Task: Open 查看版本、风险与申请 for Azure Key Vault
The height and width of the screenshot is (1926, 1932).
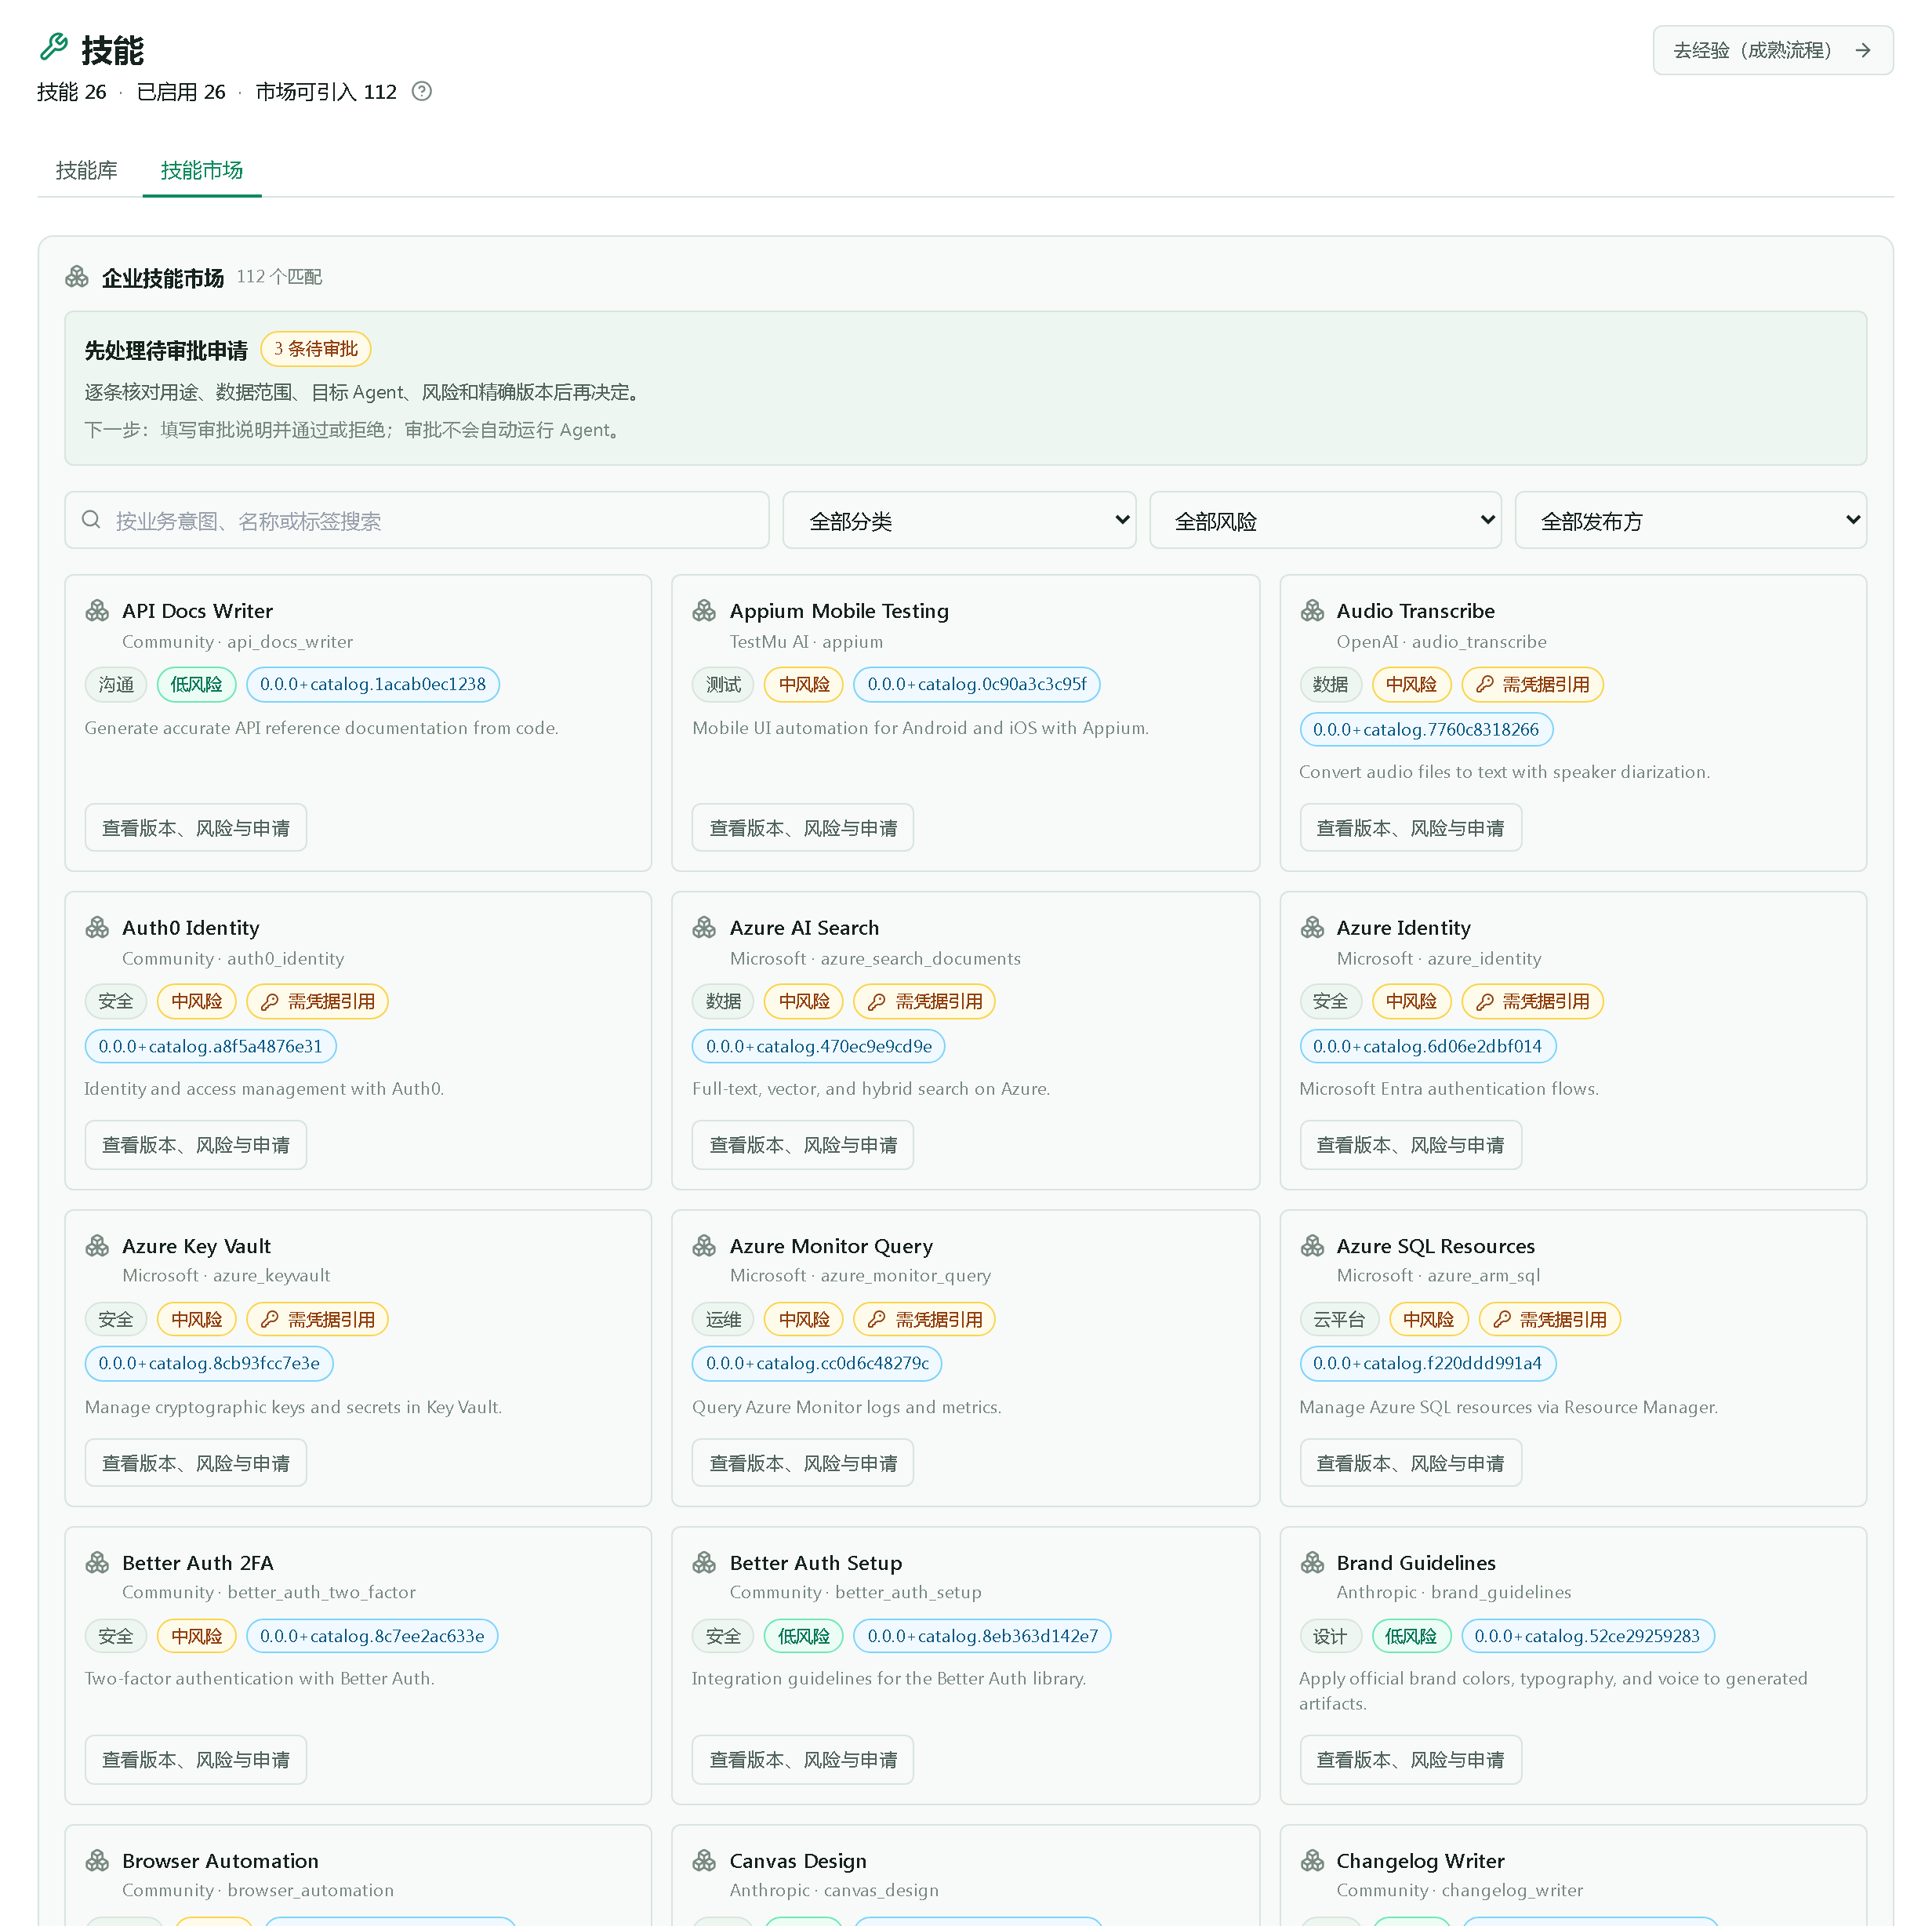Action: [196, 1463]
